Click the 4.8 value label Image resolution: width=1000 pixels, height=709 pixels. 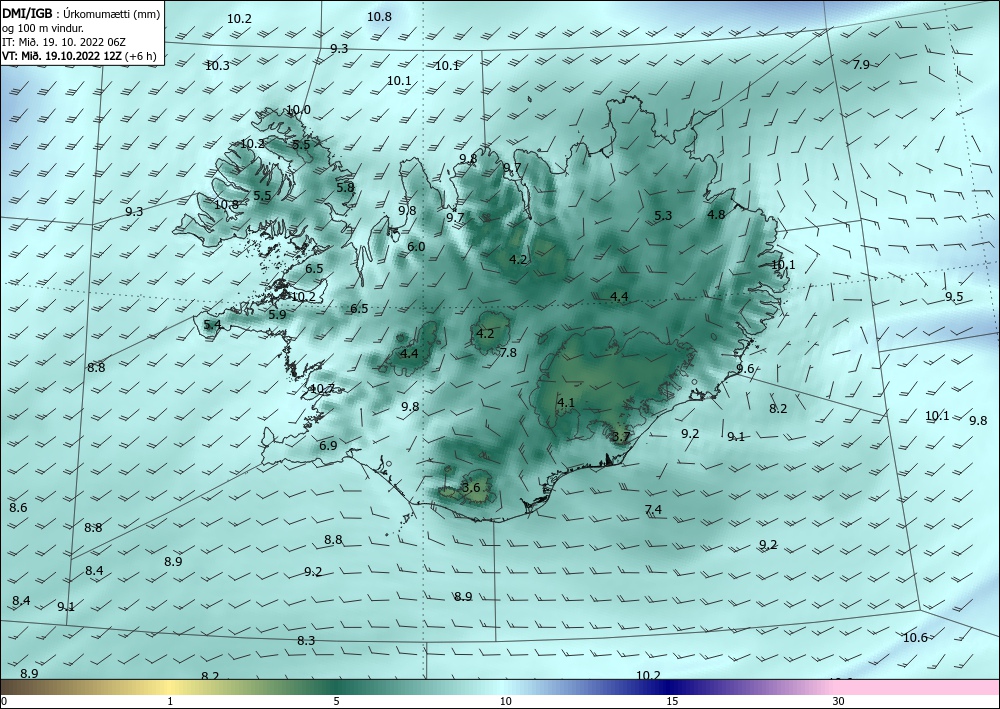click(716, 214)
